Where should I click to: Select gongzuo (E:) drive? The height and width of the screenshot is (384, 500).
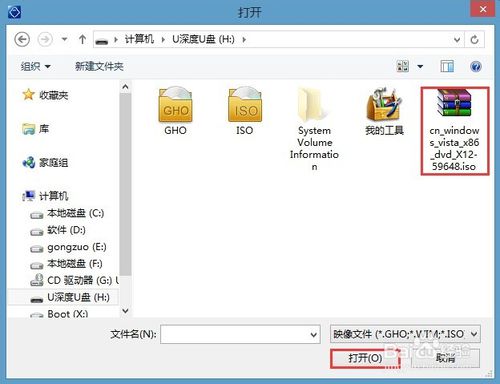tap(68, 247)
